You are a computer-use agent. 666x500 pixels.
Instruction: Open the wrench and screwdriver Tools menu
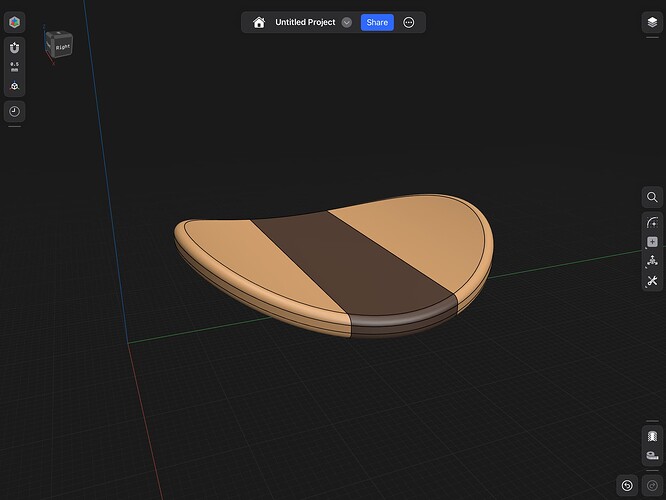click(x=652, y=281)
